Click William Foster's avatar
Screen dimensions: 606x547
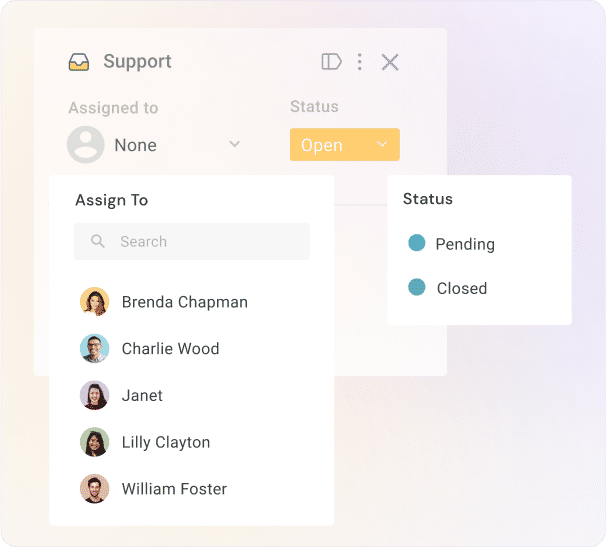[94, 489]
